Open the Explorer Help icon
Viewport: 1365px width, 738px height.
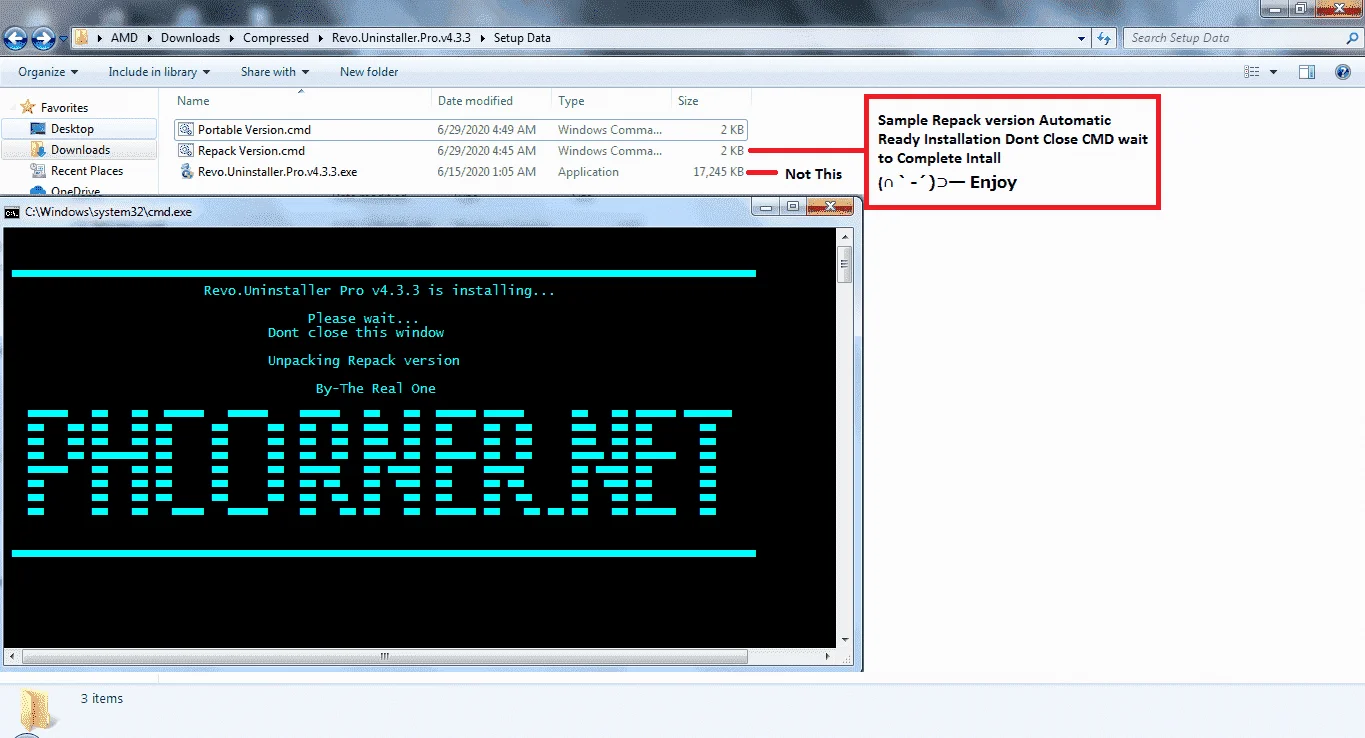click(1343, 72)
